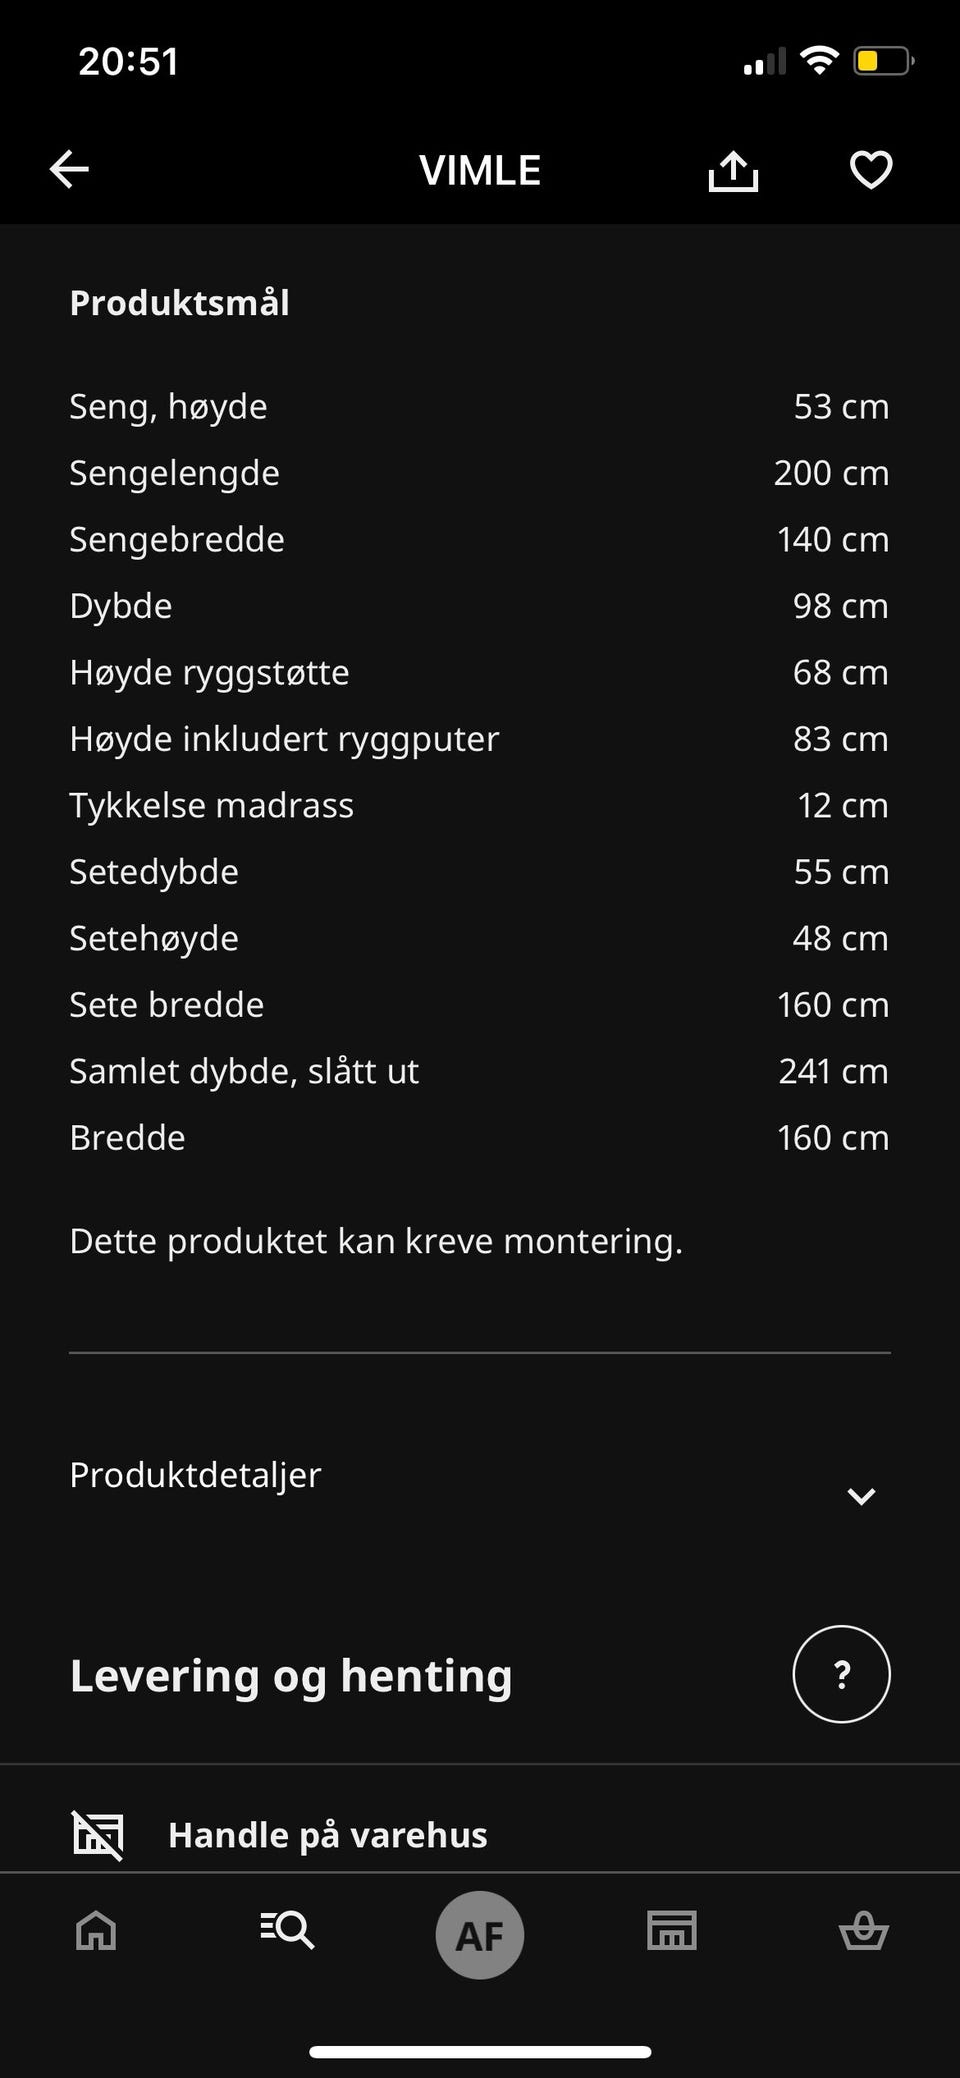
Task: Expand the Produktdetaljer chevron
Action: pos(861,1496)
